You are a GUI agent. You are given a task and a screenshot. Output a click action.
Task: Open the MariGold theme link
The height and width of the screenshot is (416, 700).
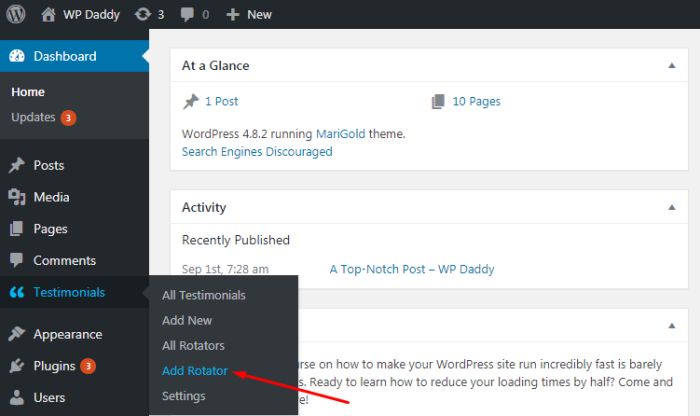tap(341, 134)
